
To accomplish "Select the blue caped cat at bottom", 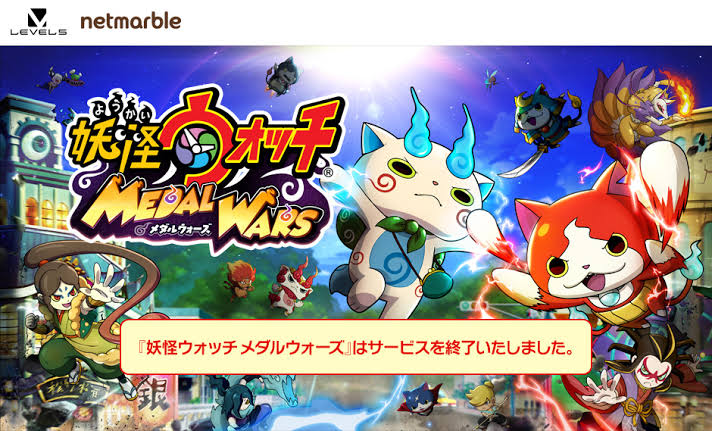I will click(420, 400).
